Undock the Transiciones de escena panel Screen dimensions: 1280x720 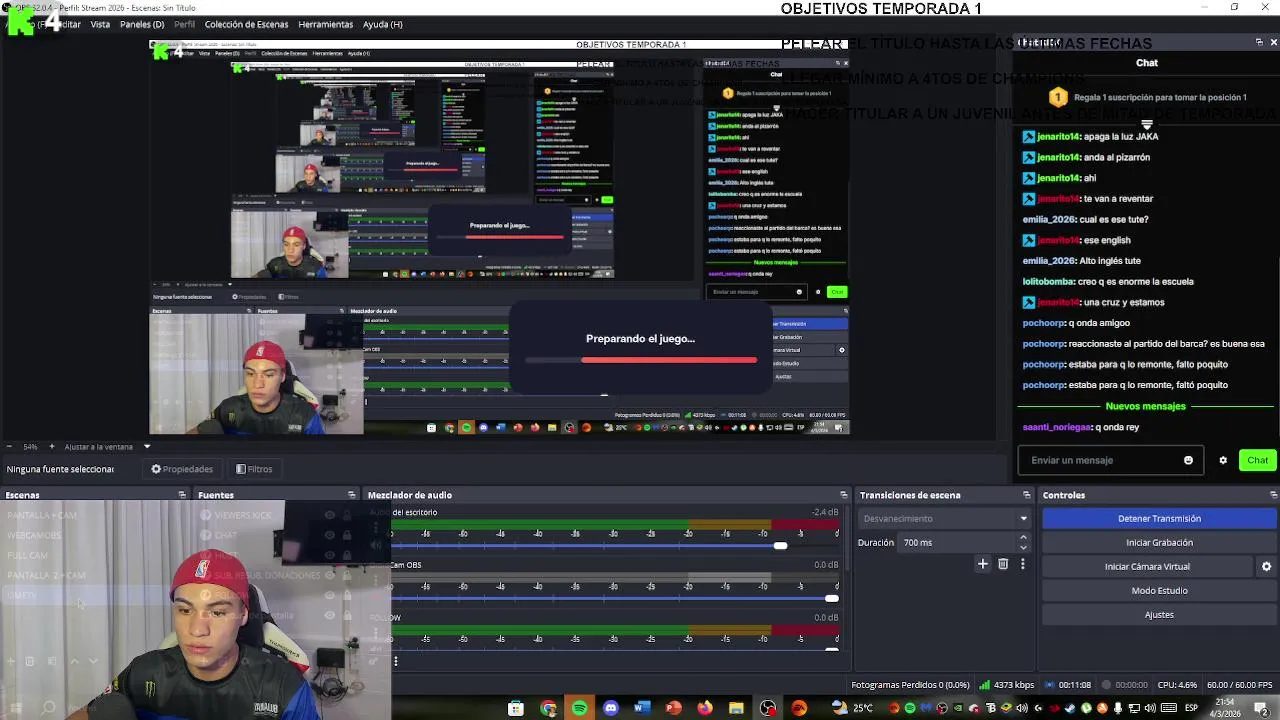[x=1026, y=495]
